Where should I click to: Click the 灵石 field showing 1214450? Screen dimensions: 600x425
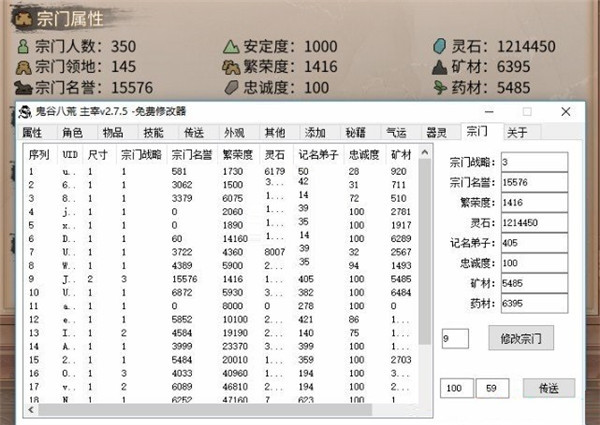click(x=534, y=223)
